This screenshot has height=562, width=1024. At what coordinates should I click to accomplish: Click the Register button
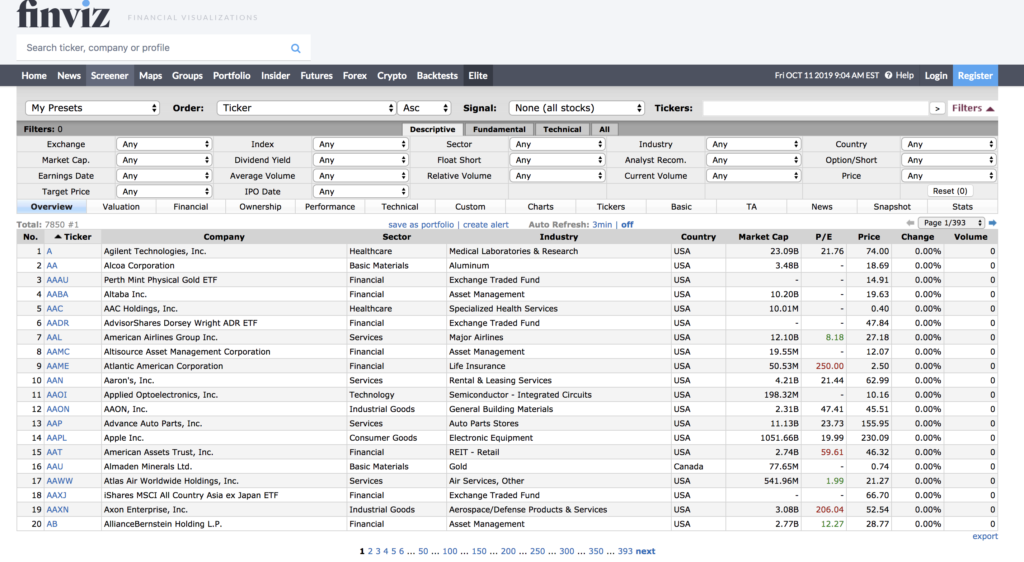975,76
